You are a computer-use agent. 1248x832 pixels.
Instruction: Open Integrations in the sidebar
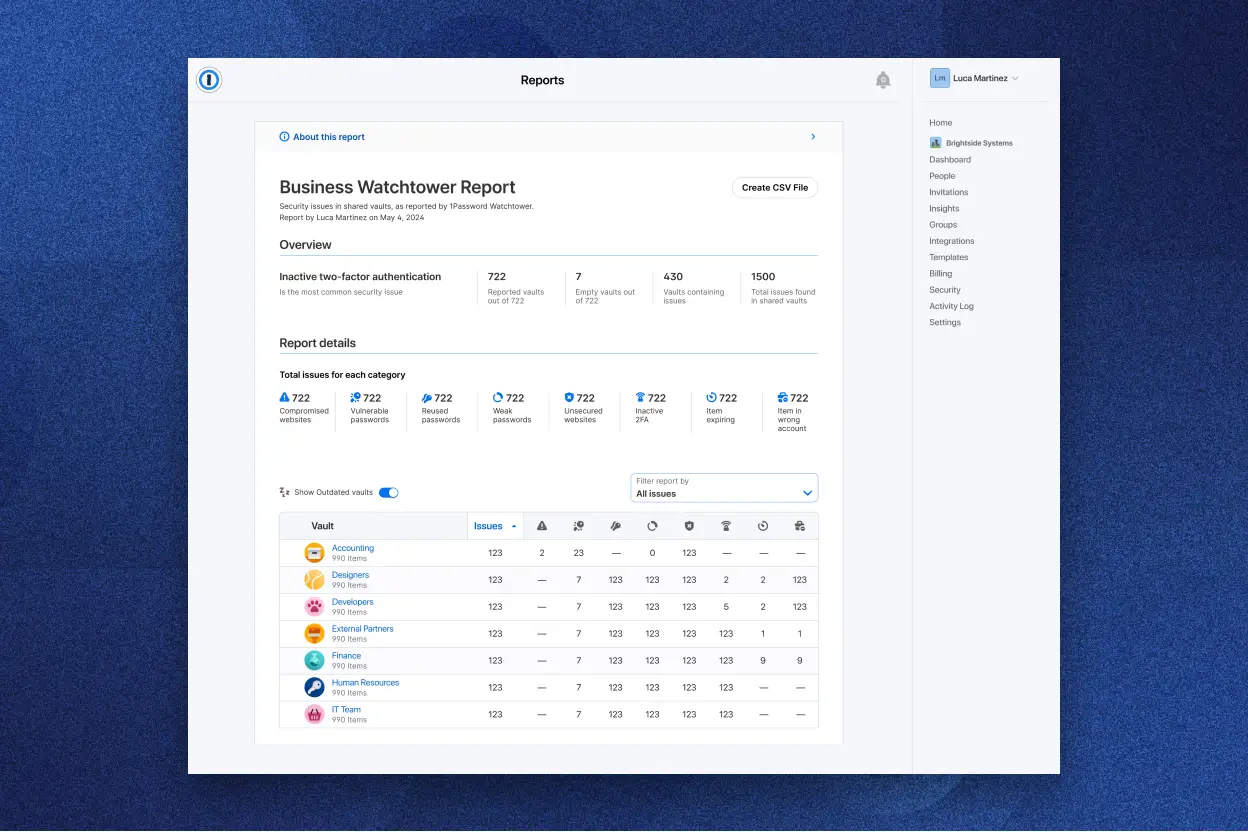point(952,241)
